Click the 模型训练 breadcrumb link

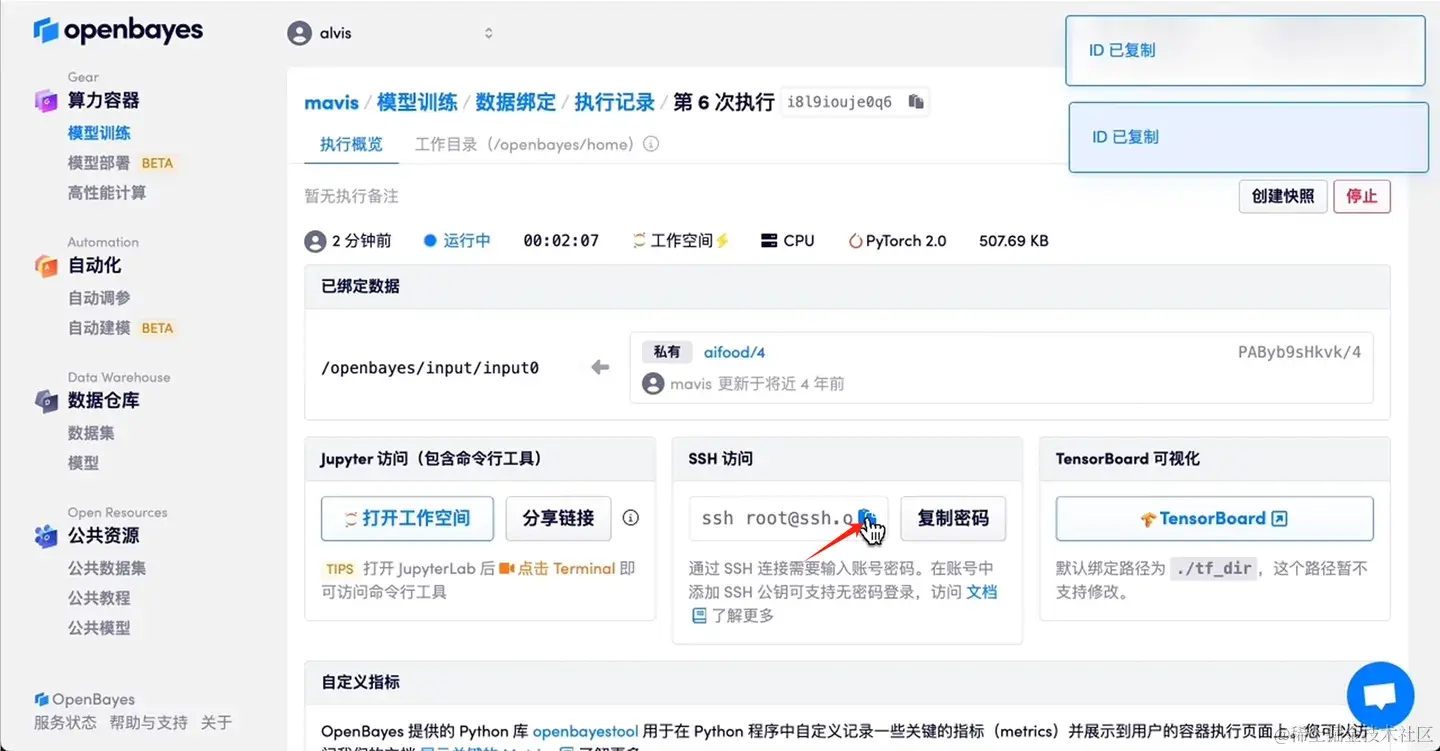(x=417, y=102)
